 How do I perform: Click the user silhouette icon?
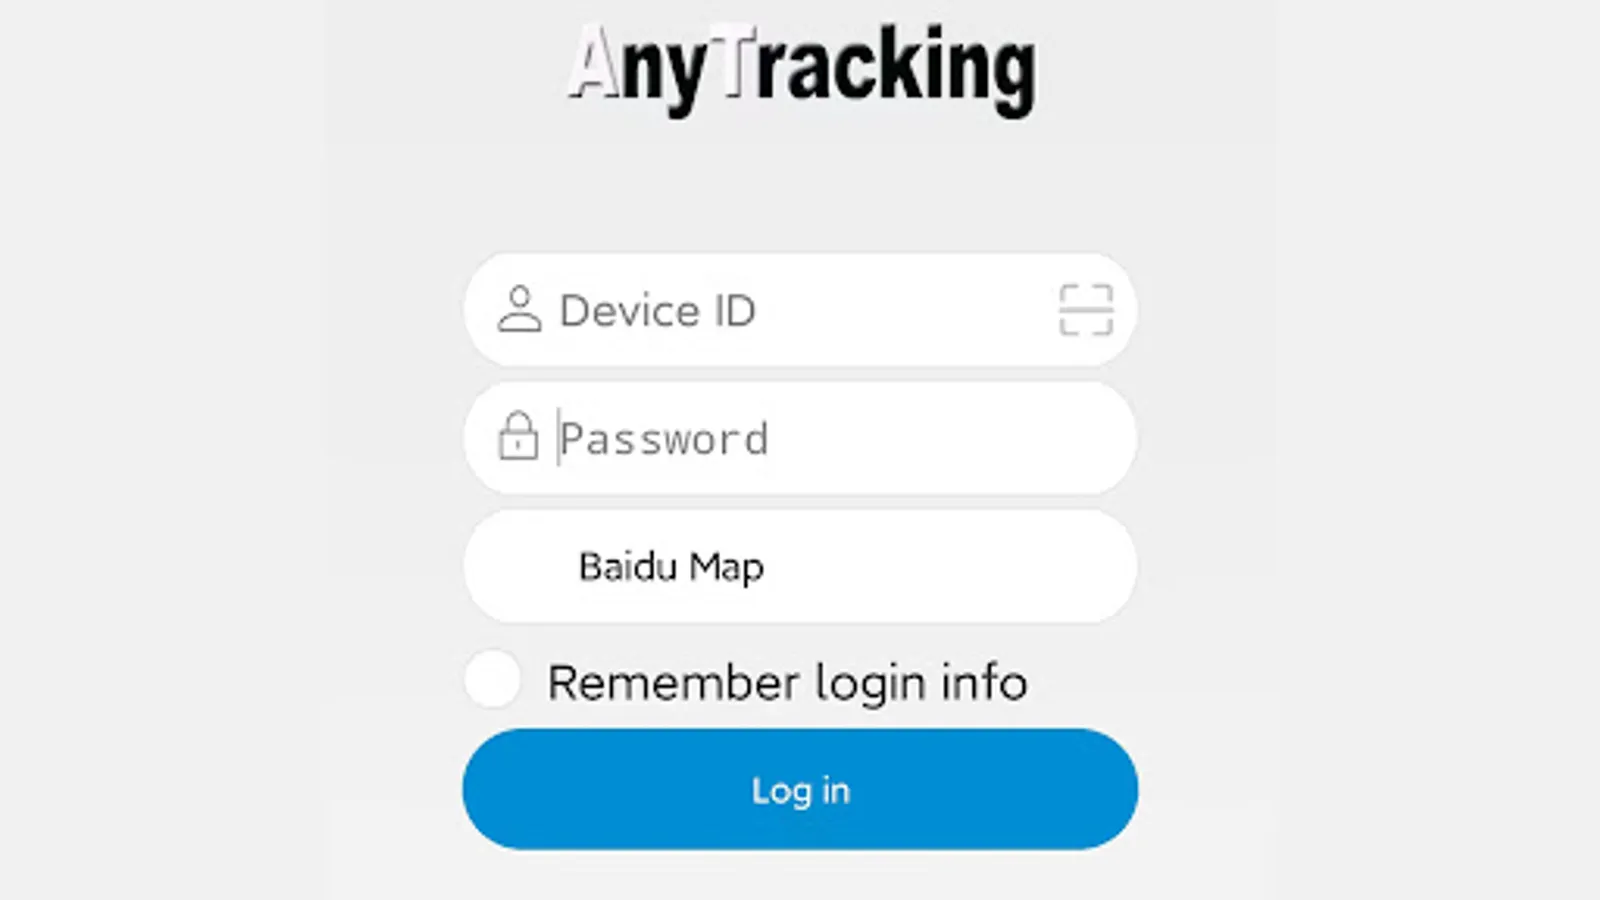pyautogui.click(x=519, y=309)
